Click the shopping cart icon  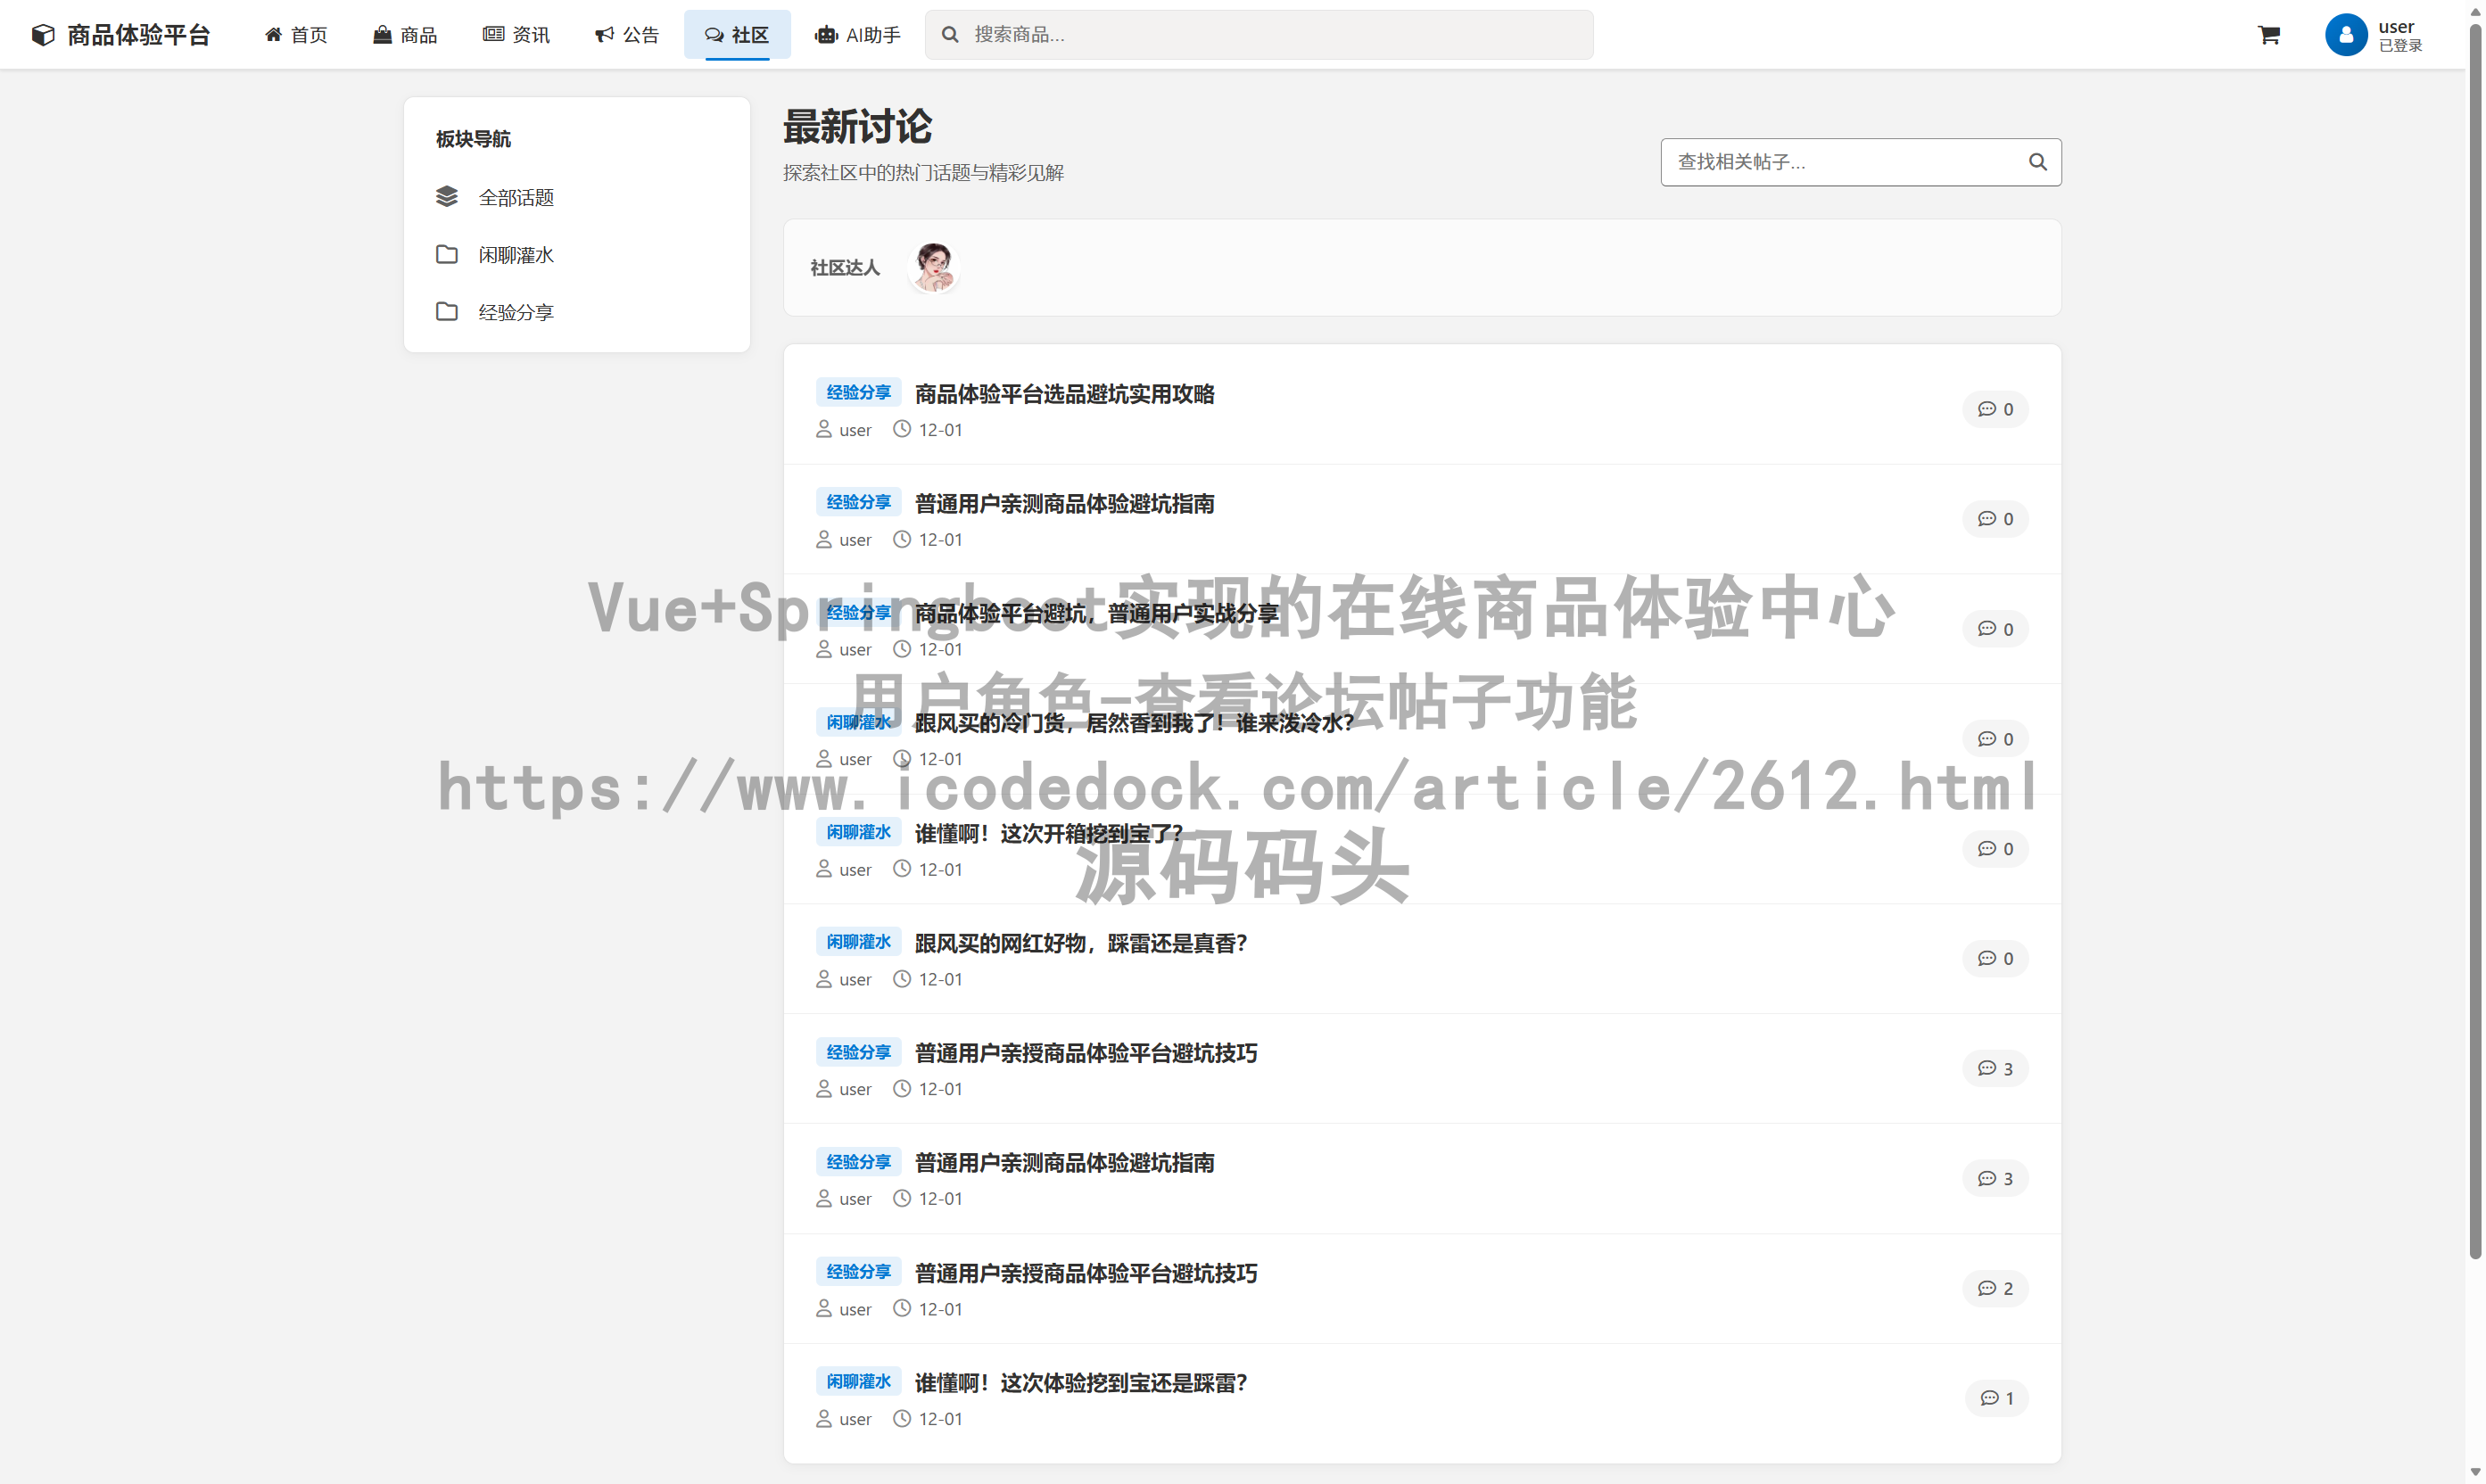(x=2268, y=35)
